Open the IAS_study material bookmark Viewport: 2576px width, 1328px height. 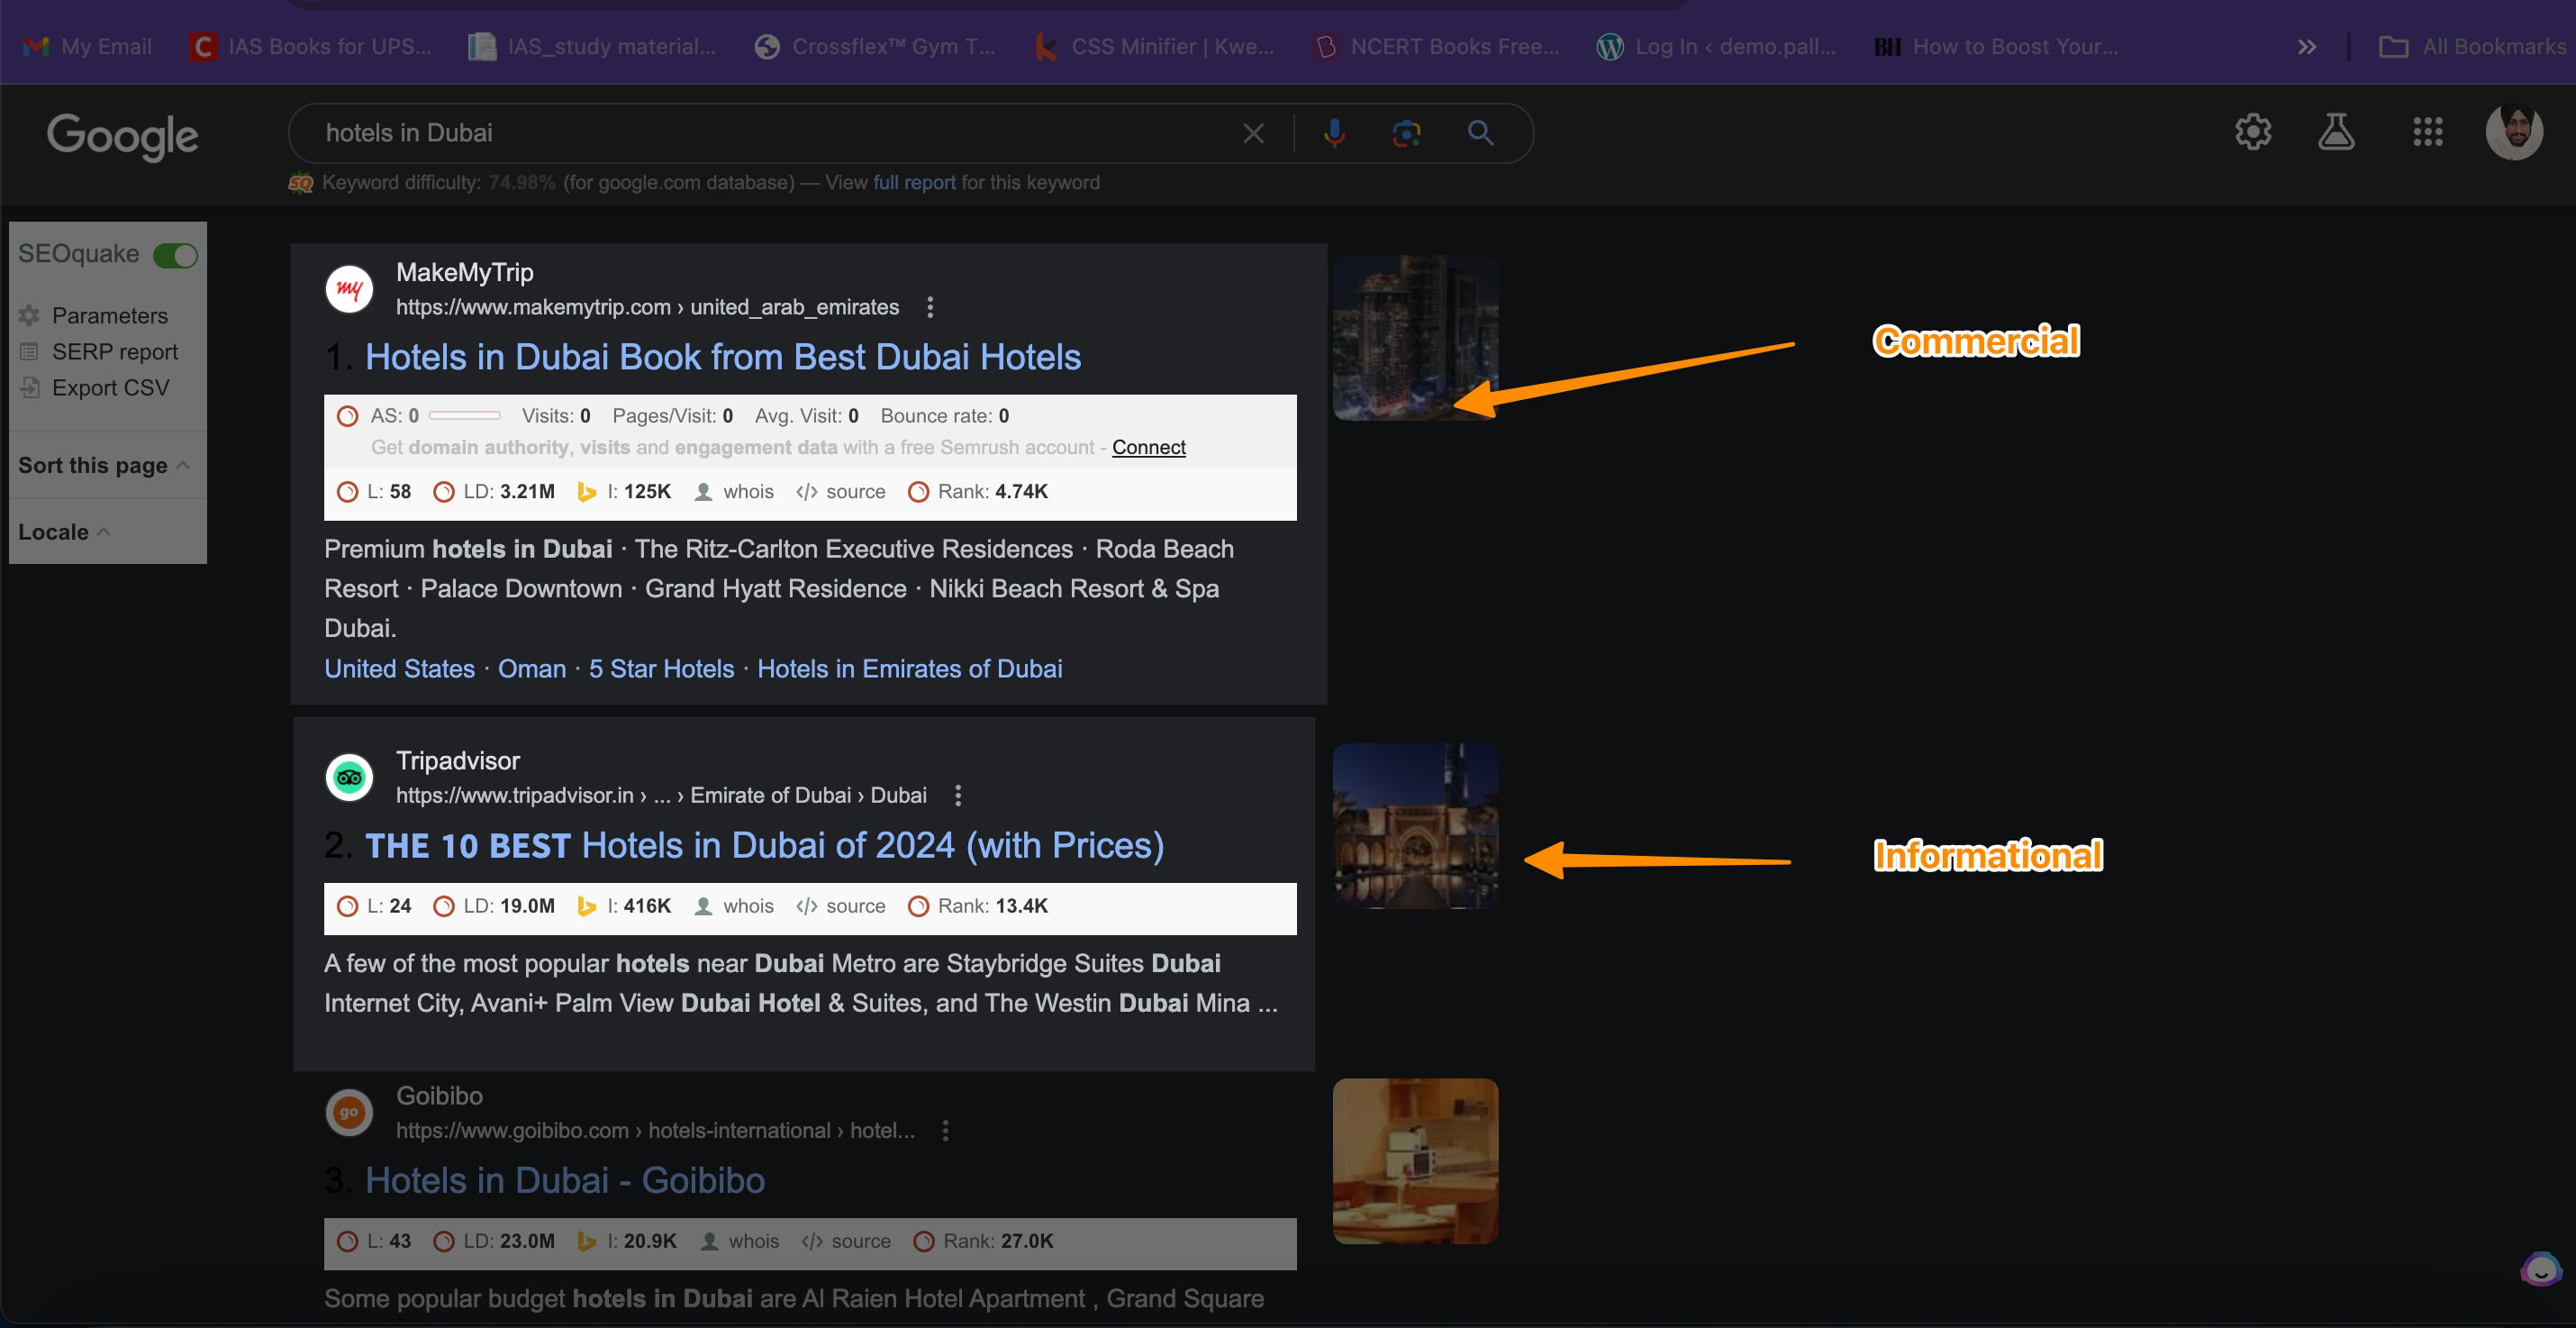(x=592, y=46)
